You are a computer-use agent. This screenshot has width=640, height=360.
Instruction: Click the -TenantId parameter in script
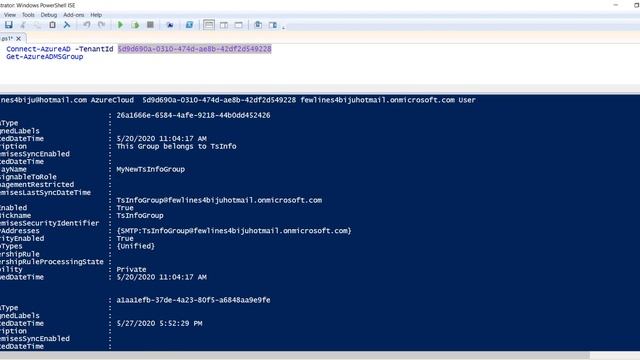pyautogui.click(x=94, y=49)
